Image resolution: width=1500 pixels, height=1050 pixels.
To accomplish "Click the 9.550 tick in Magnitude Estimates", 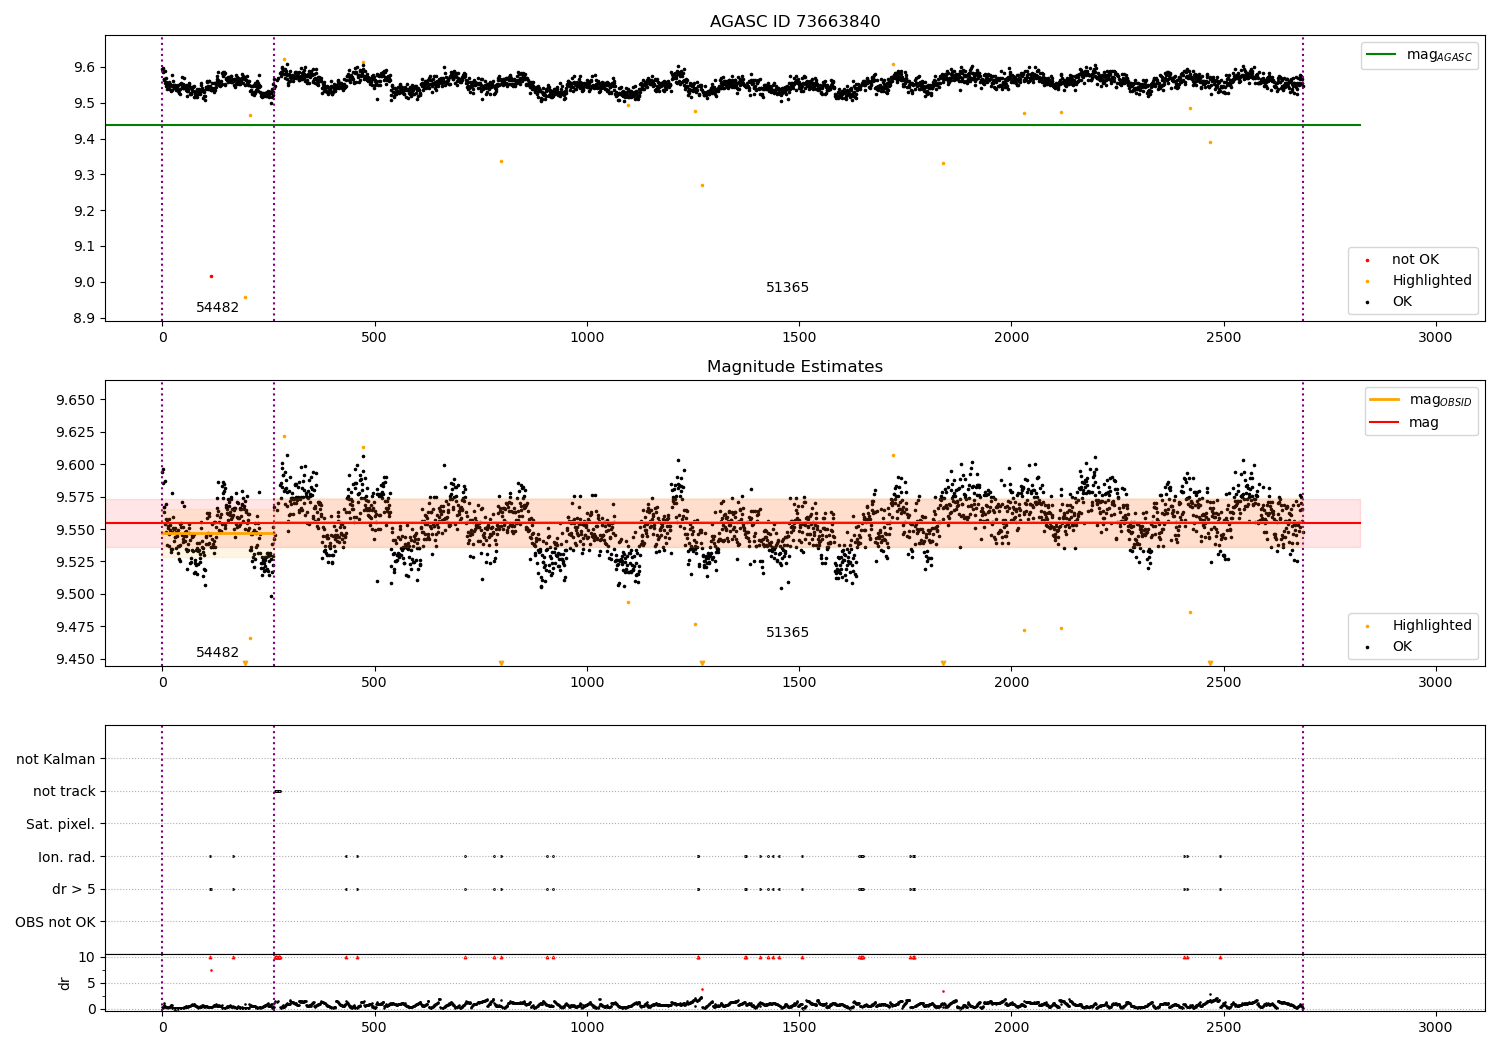I will (x=78, y=530).
